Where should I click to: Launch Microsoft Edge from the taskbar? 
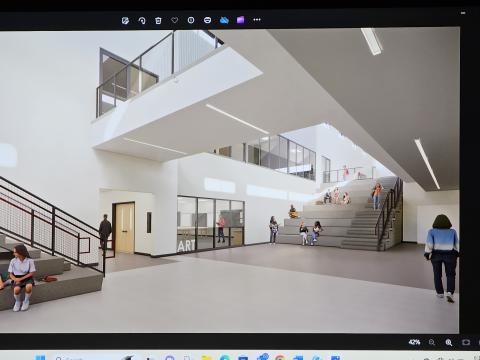[225, 358]
